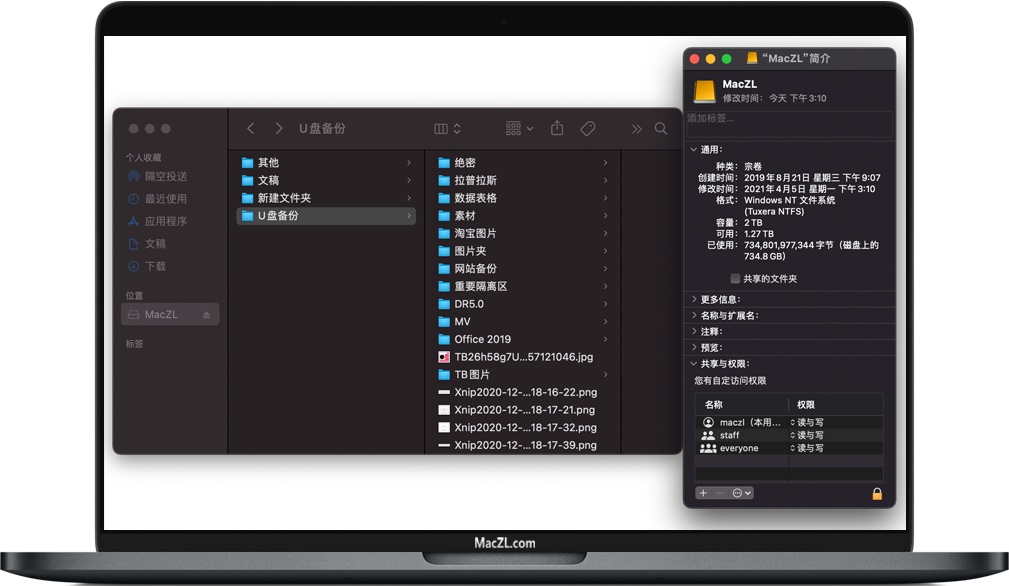This screenshot has width=1009, height=586.
Task: Open 应用程序 in Finder sidebar
Action: pyautogui.click(x=165, y=221)
